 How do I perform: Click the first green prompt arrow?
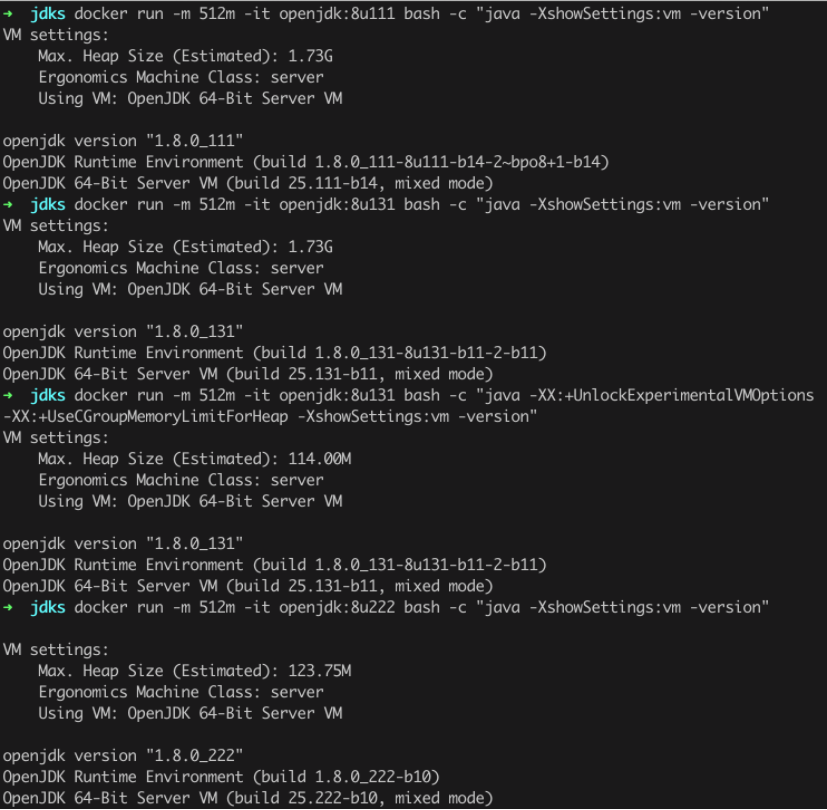pyautogui.click(x=8, y=14)
